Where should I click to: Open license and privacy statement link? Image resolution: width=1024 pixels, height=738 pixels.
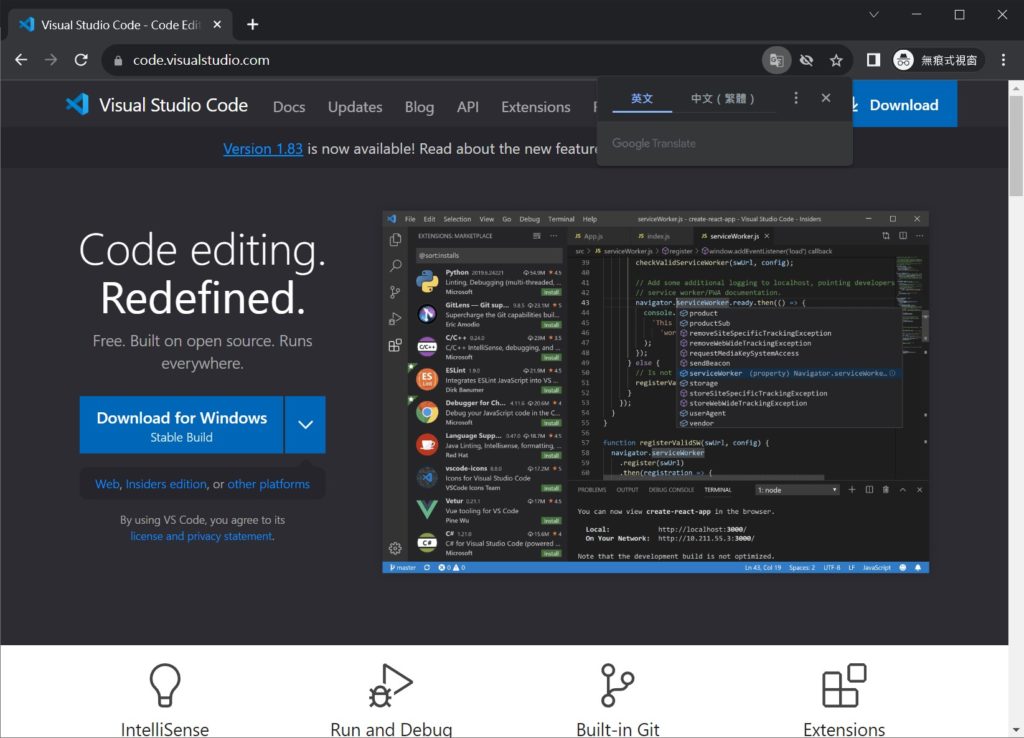click(202, 536)
